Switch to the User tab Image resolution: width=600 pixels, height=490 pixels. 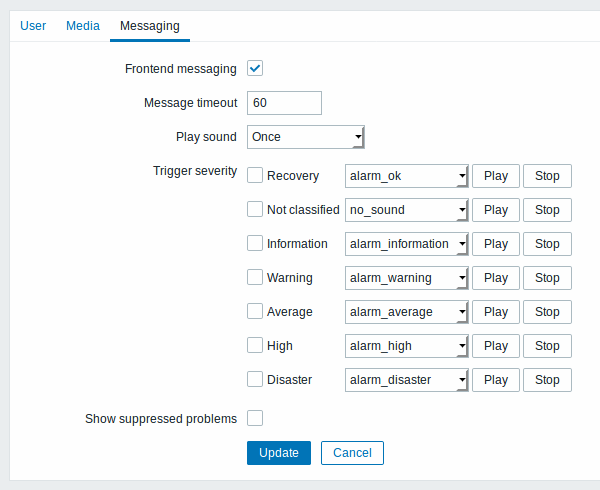(33, 25)
